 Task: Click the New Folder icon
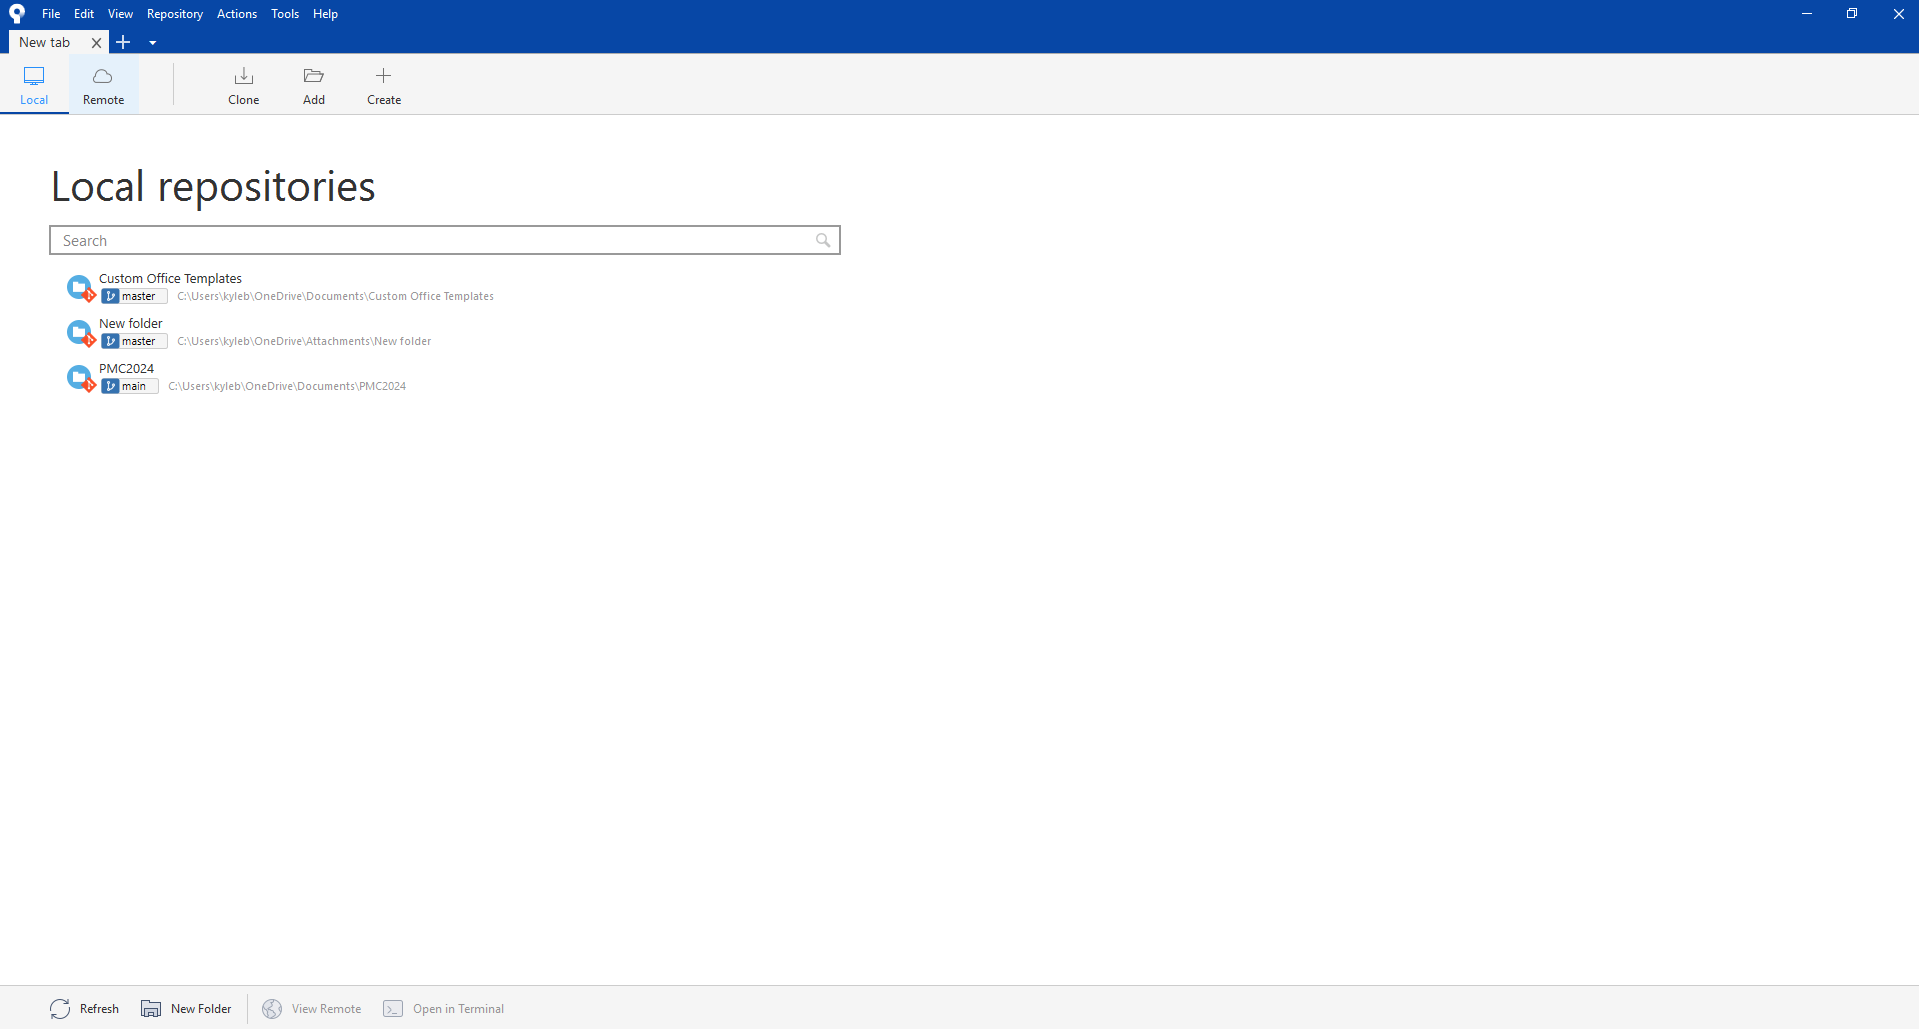click(x=151, y=1008)
